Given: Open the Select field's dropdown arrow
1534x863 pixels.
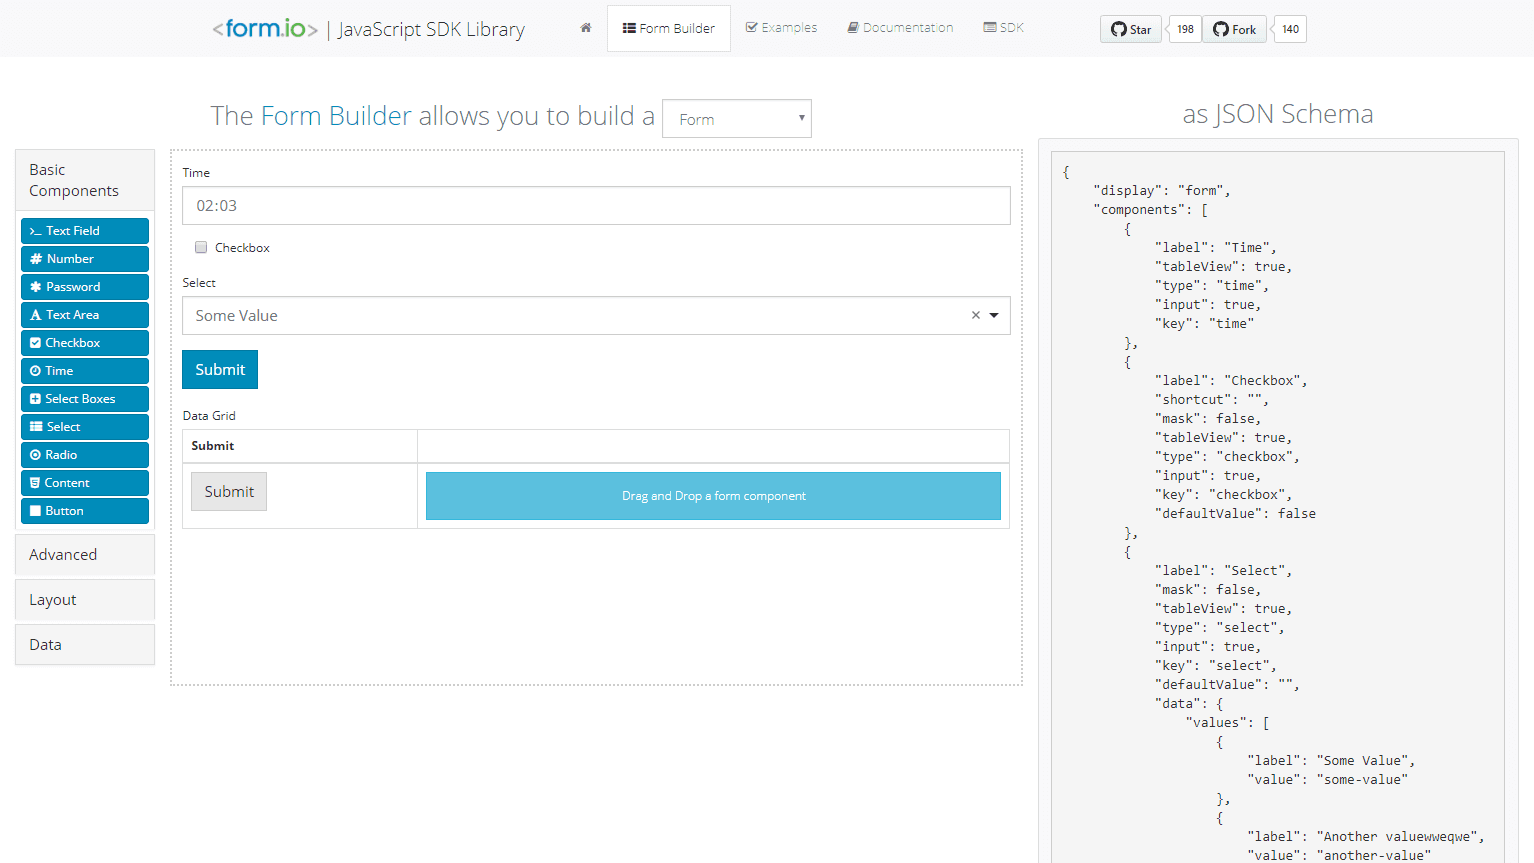Looking at the screenshot, I should point(994,315).
